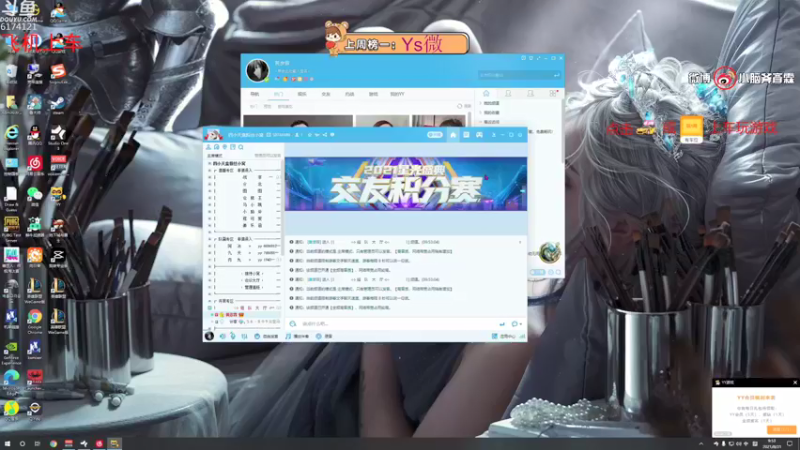Open the home icon in YY right sidebar
This screenshot has width=800, height=450.
coord(486,93)
